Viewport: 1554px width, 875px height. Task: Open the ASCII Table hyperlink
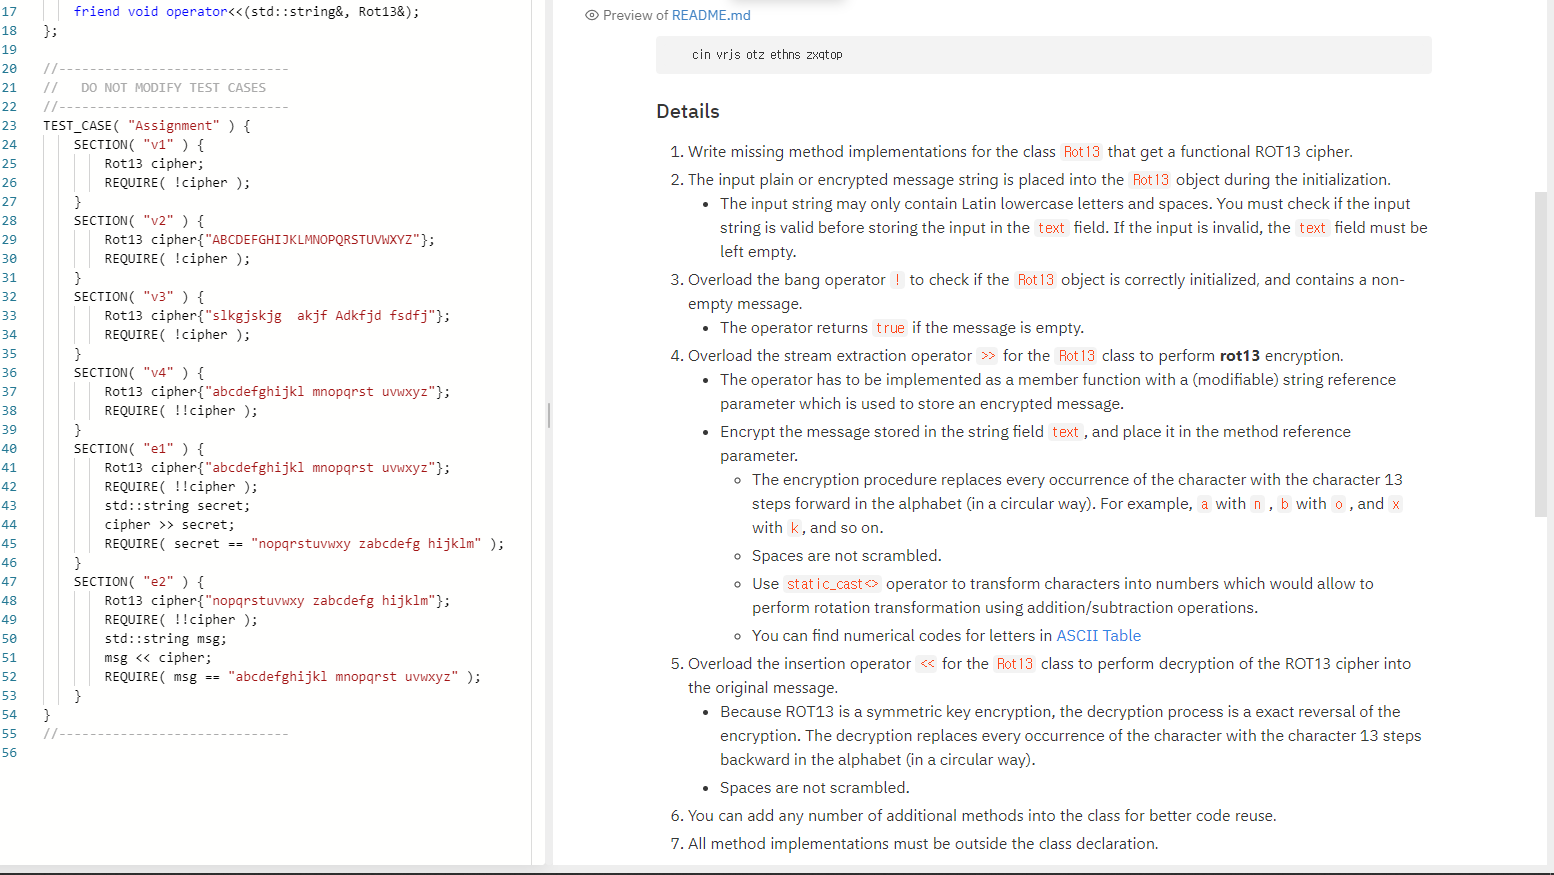point(1098,635)
